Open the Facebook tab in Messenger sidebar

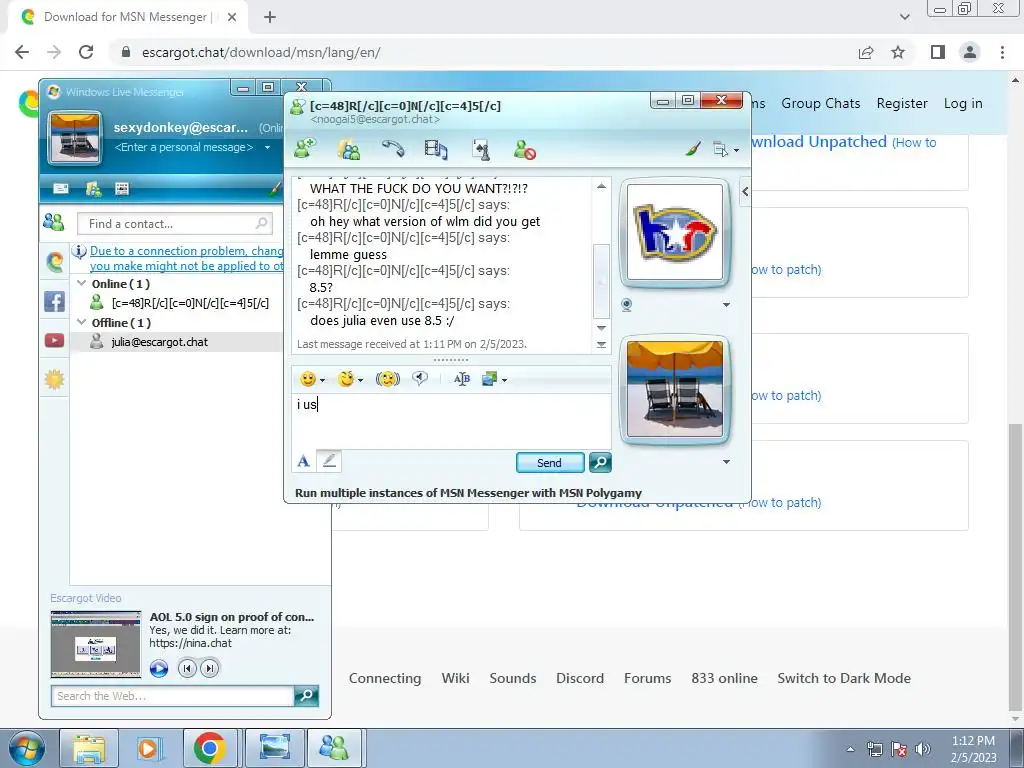click(x=55, y=301)
